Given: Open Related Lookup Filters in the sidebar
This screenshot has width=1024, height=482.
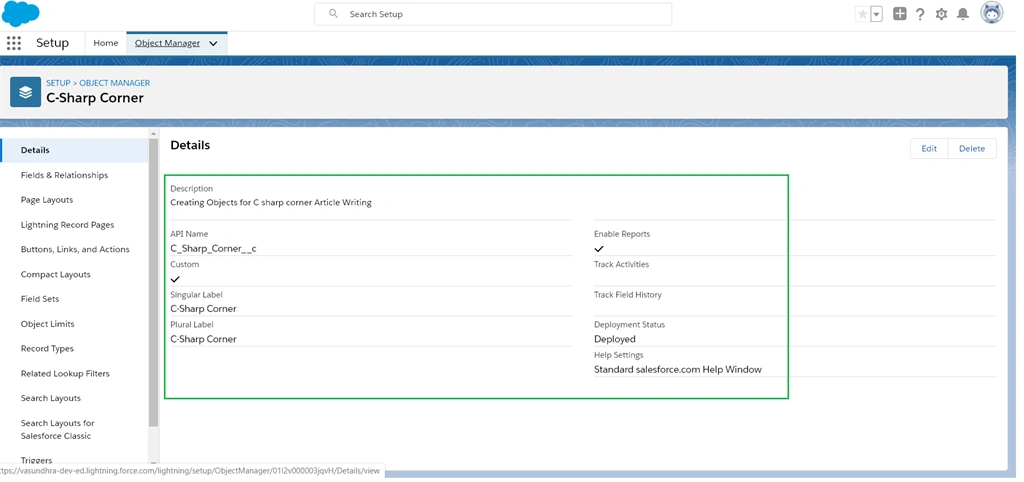Looking at the screenshot, I should [x=65, y=374].
